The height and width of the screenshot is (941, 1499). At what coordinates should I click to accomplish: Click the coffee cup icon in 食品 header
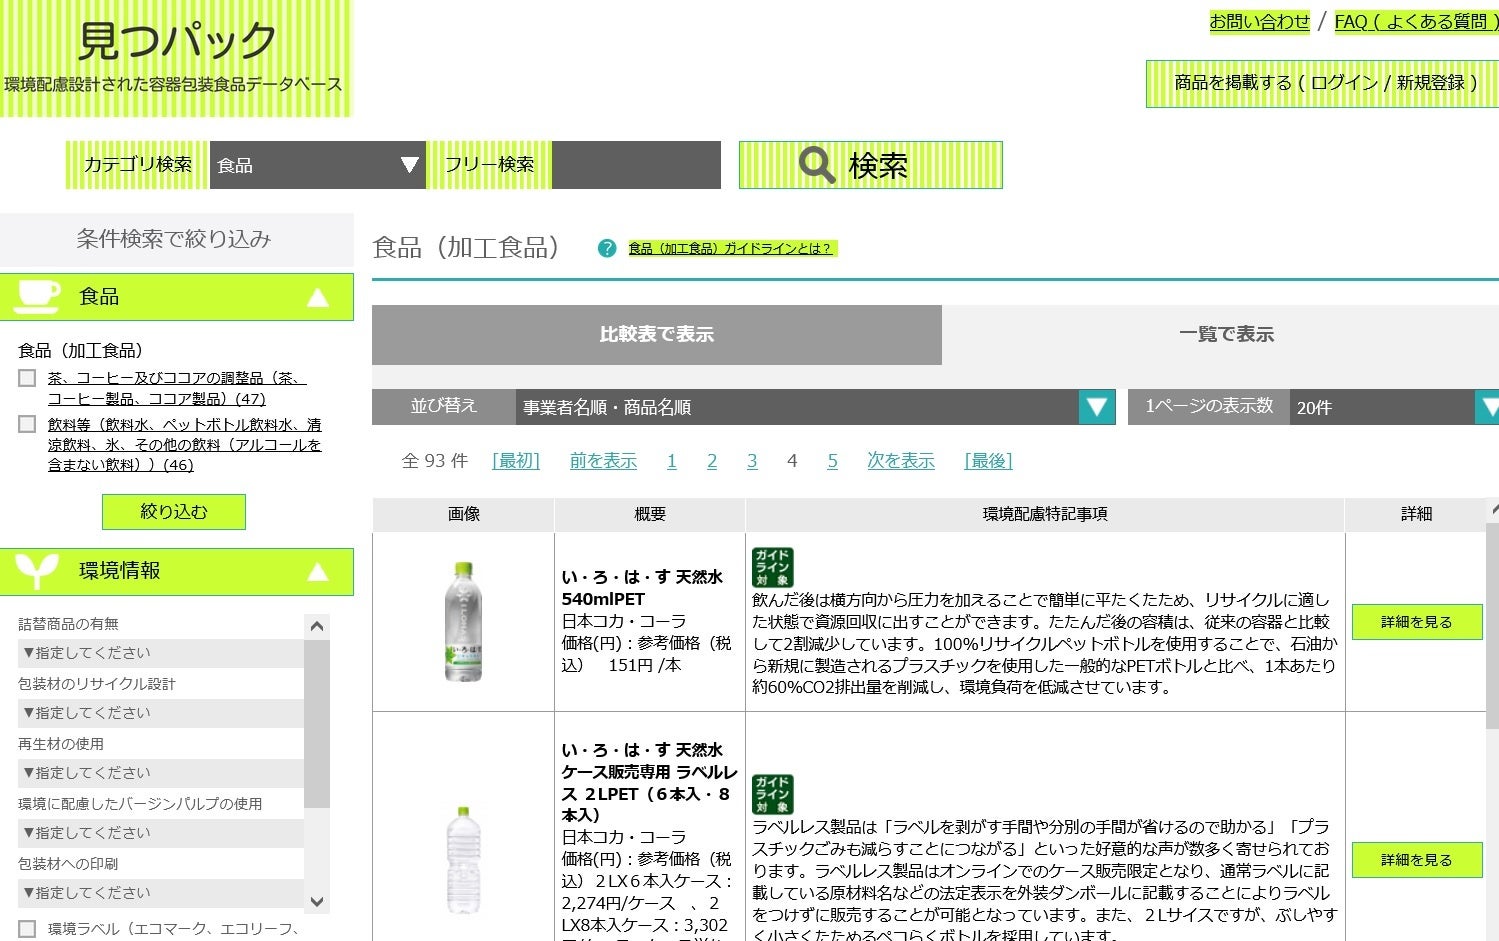[38, 296]
